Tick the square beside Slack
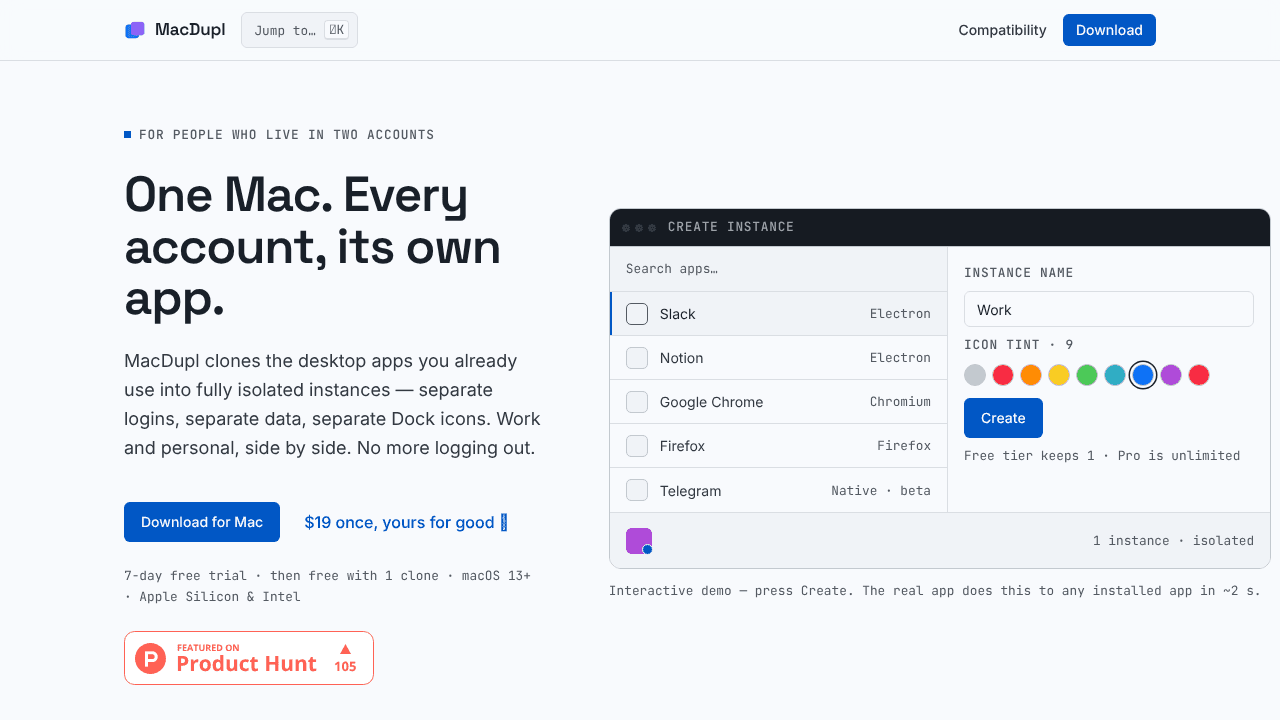Screen dimensions: 1280x720 (637, 314)
